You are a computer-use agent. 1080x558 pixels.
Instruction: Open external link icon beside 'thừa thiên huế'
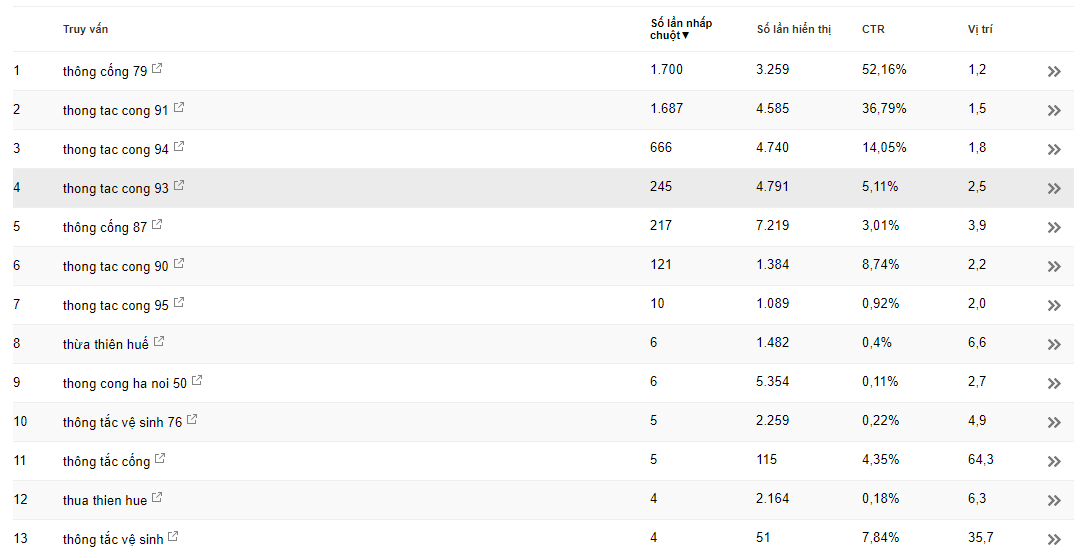[159, 341]
